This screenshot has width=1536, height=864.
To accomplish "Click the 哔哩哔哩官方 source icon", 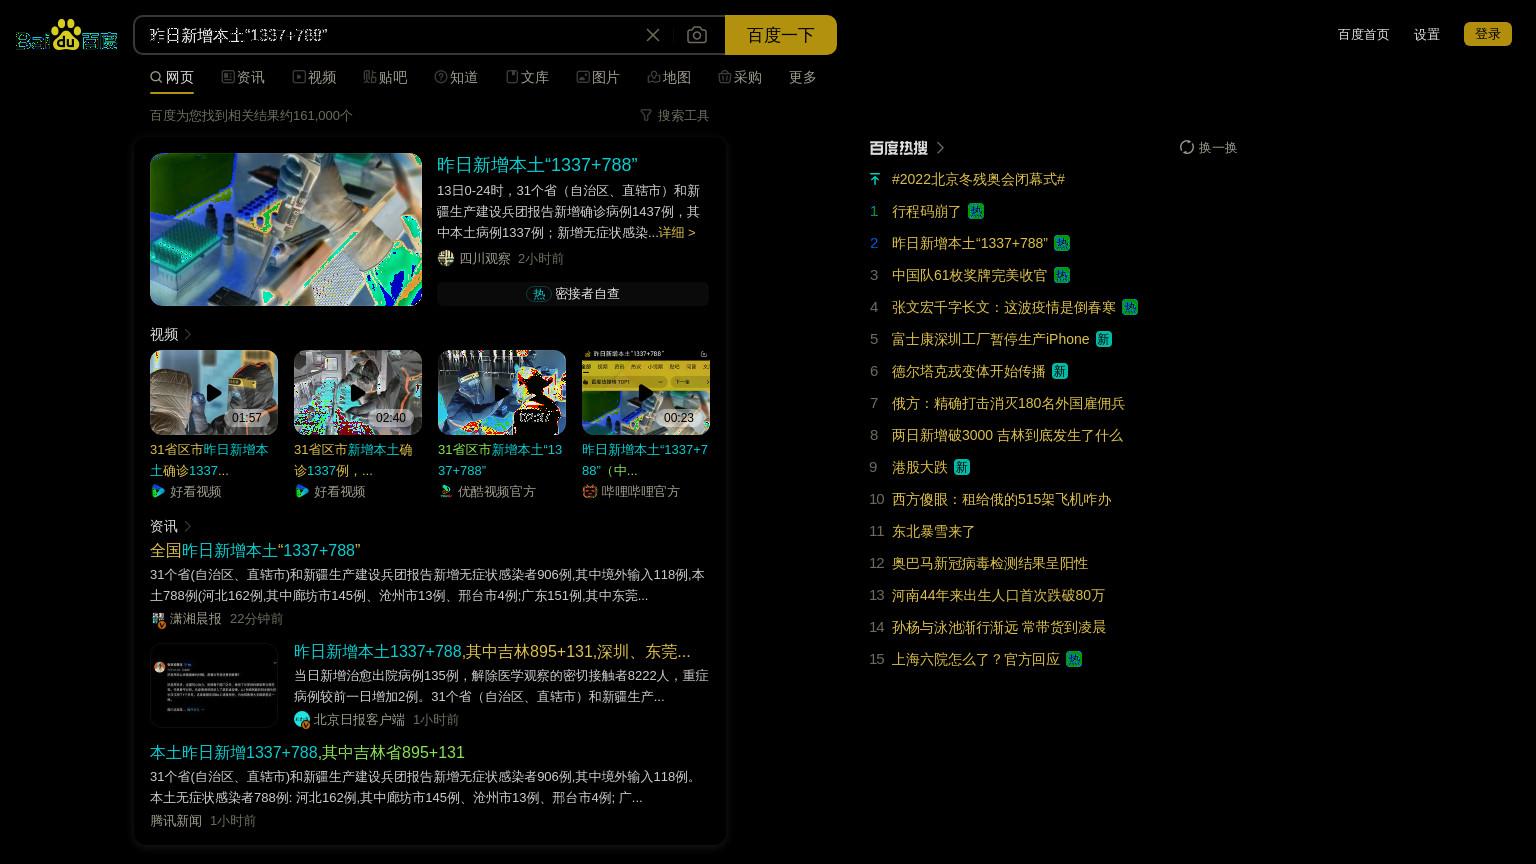I will click(590, 491).
